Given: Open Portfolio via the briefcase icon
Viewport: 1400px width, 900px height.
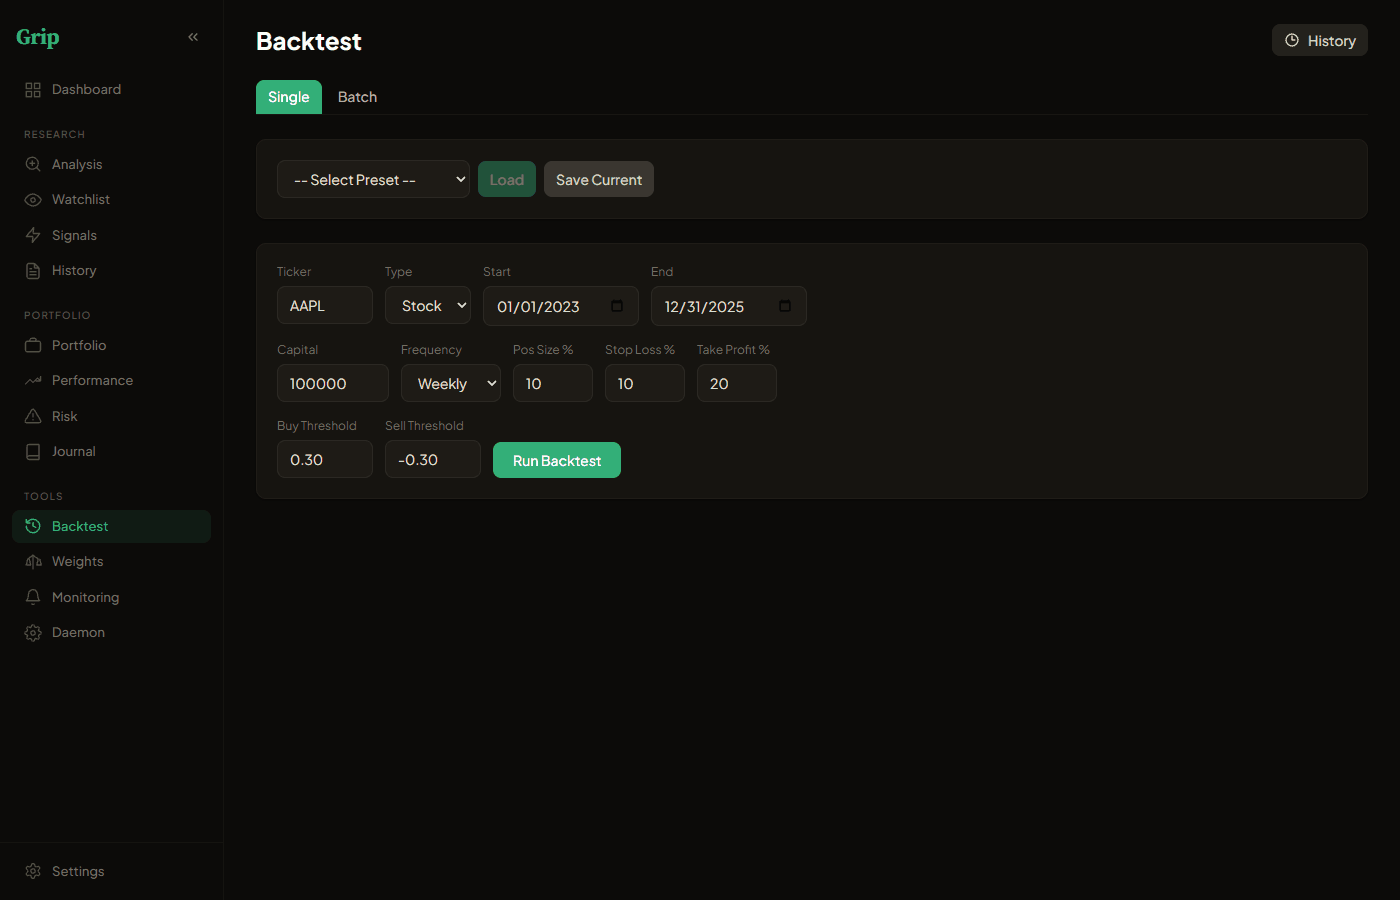Looking at the screenshot, I should pyautogui.click(x=32, y=345).
